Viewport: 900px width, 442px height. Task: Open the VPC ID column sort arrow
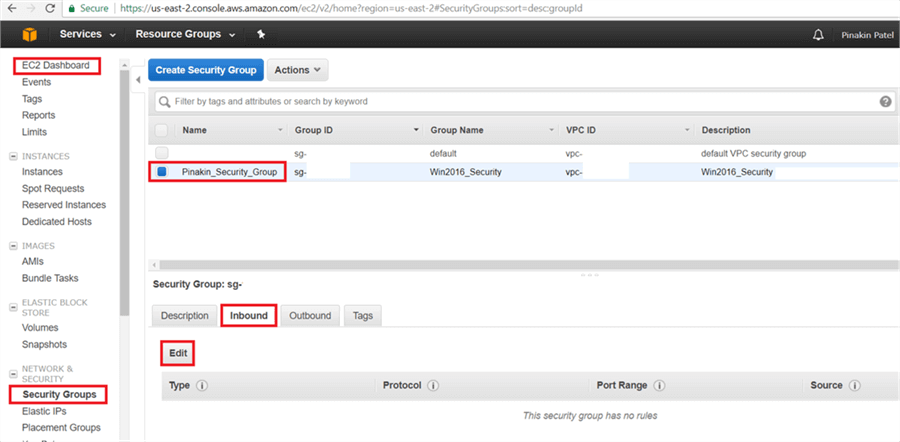(687, 131)
